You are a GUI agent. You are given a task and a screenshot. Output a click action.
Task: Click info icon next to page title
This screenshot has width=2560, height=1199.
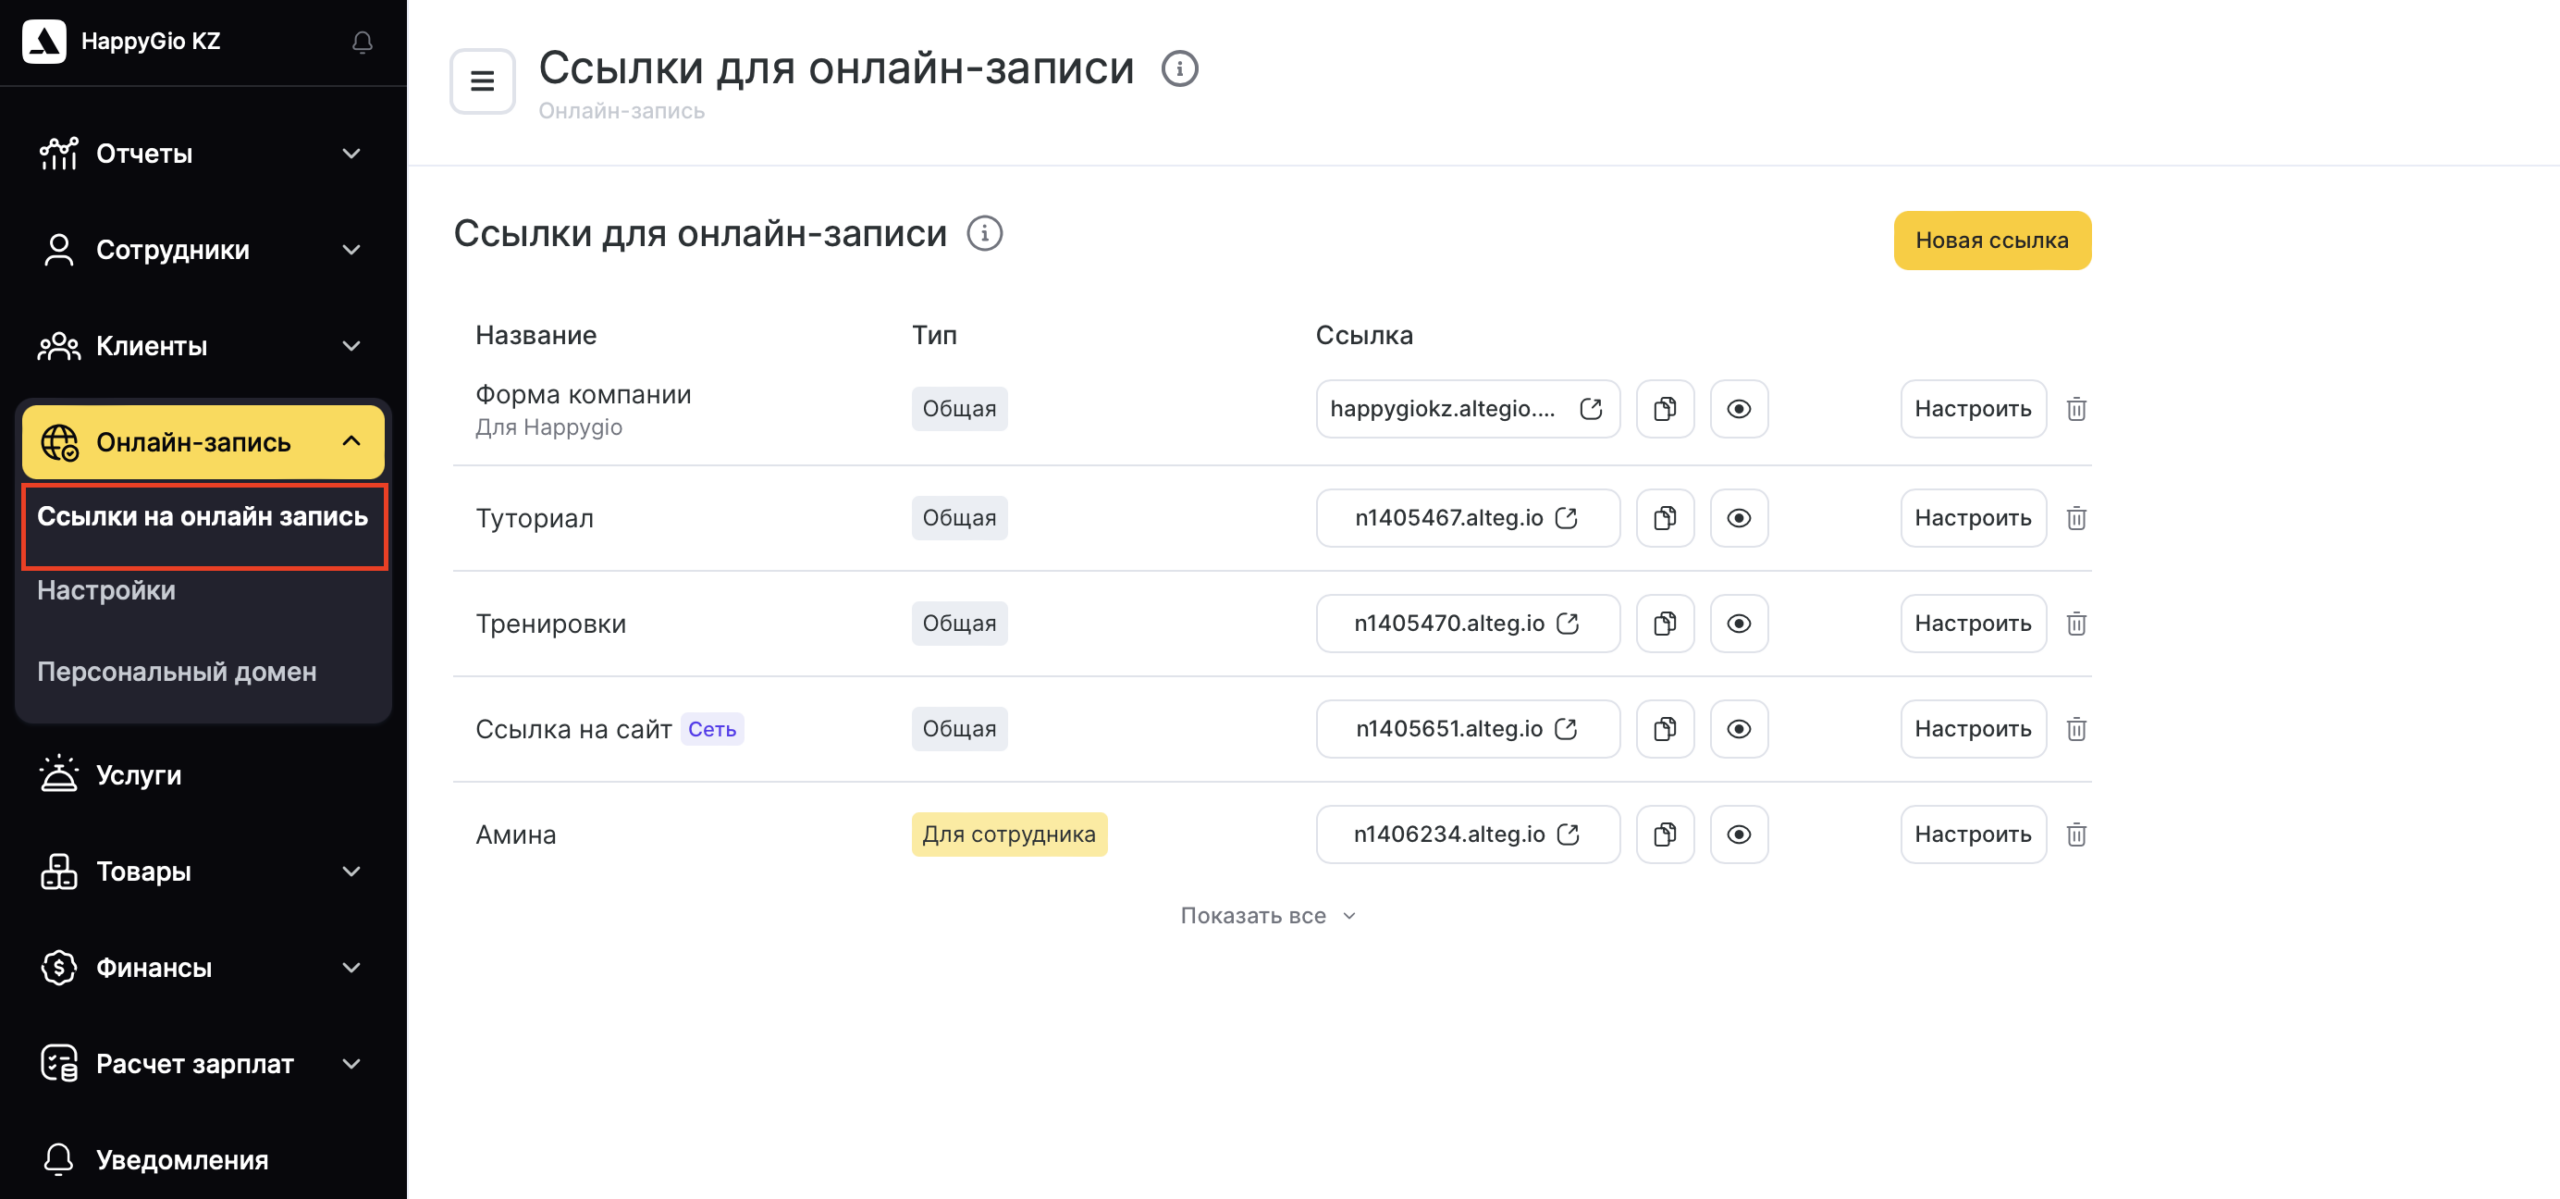[x=1179, y=69]
